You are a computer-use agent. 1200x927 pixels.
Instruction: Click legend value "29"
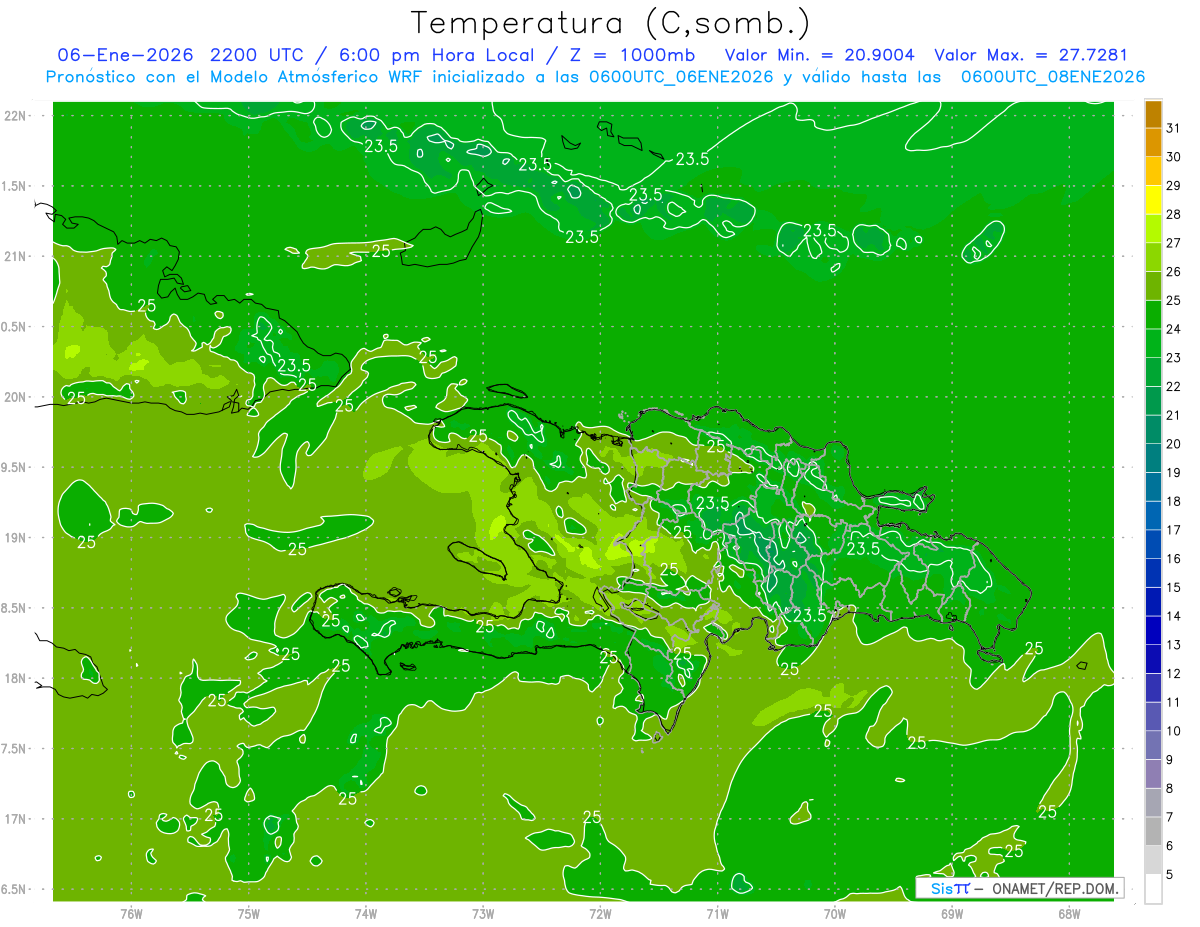[1173, 186]
